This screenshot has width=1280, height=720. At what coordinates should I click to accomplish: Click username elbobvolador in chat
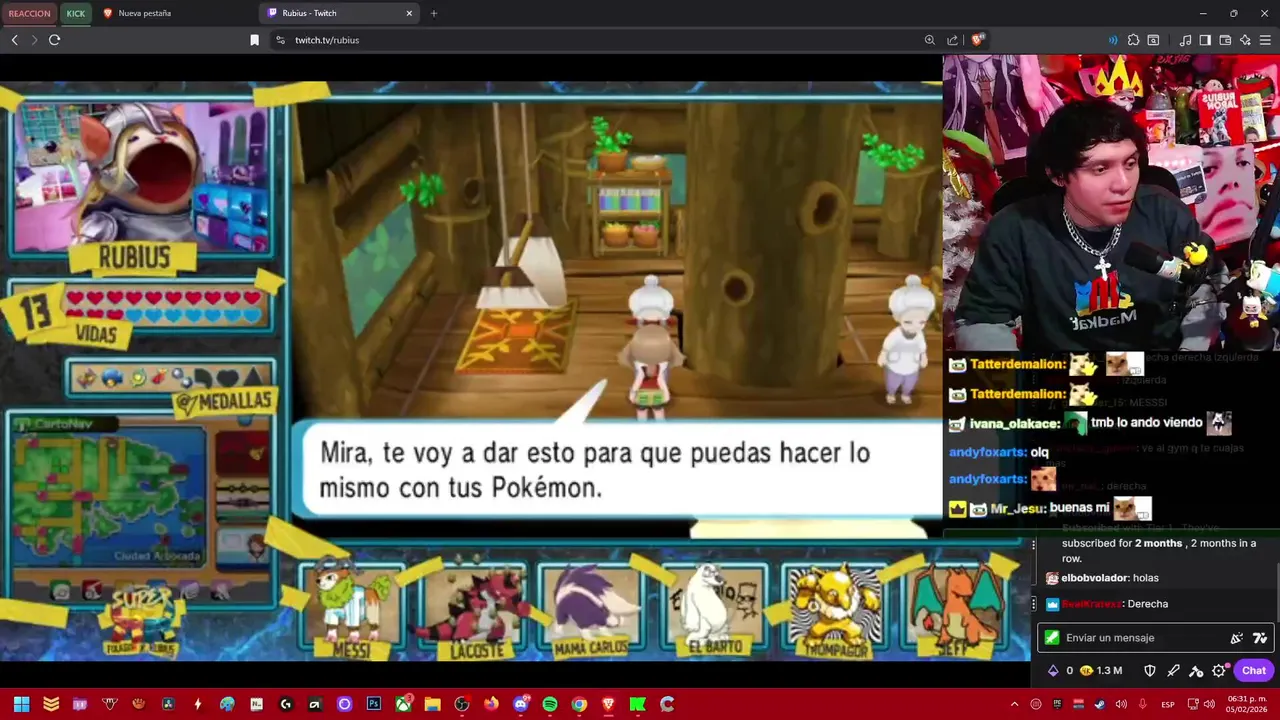point(1095,578)
